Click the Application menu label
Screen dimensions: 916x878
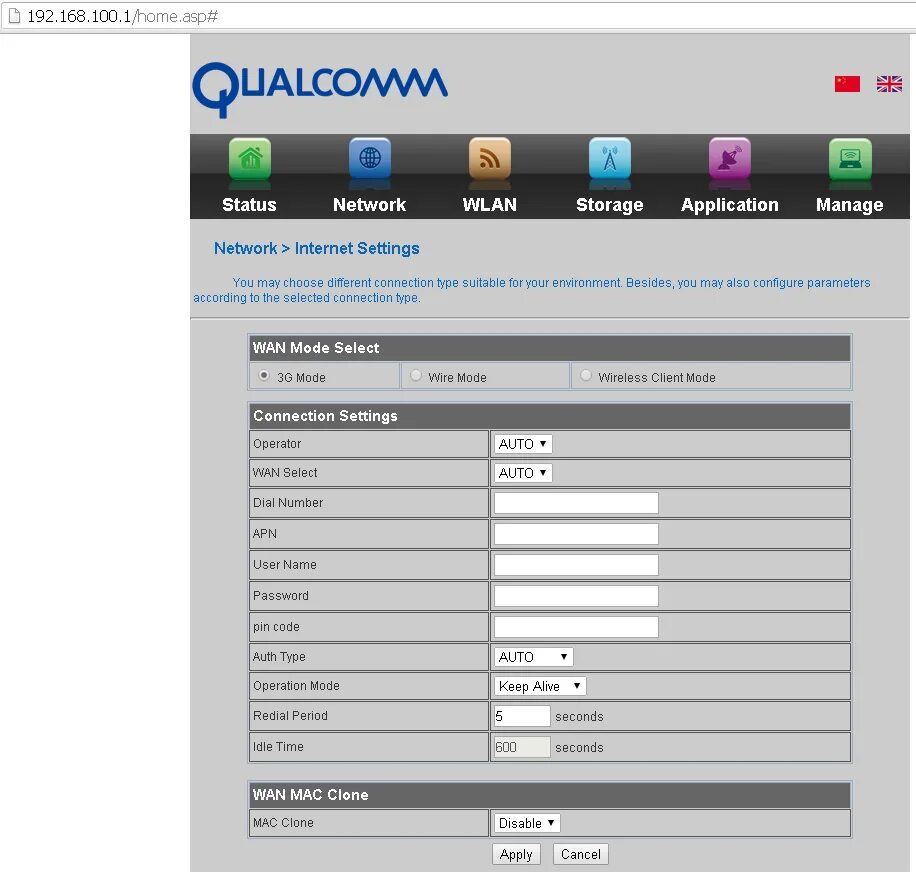[730, 204]
